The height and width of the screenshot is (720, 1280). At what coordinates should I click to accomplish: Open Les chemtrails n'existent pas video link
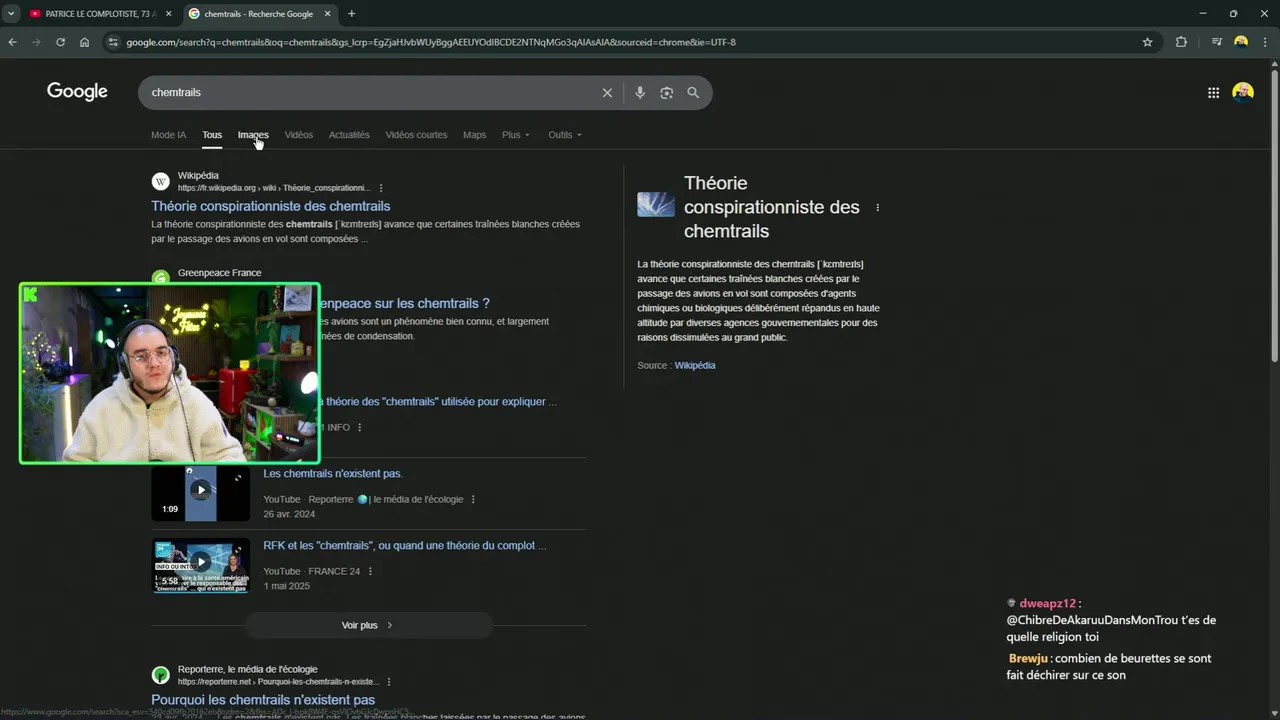333,474
